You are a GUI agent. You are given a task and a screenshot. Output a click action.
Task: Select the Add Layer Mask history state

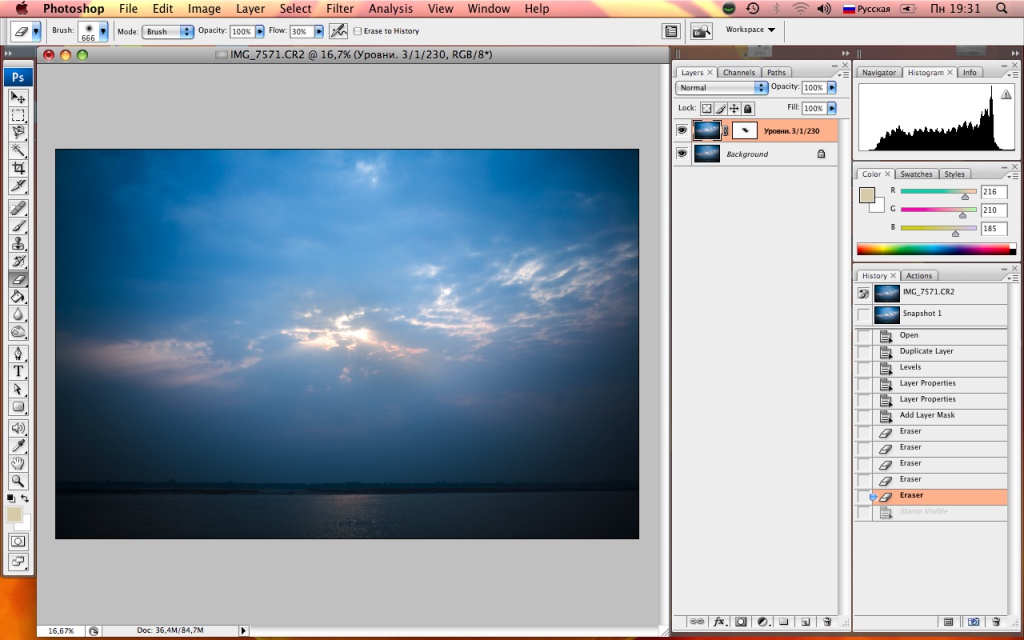coord(926,415)
